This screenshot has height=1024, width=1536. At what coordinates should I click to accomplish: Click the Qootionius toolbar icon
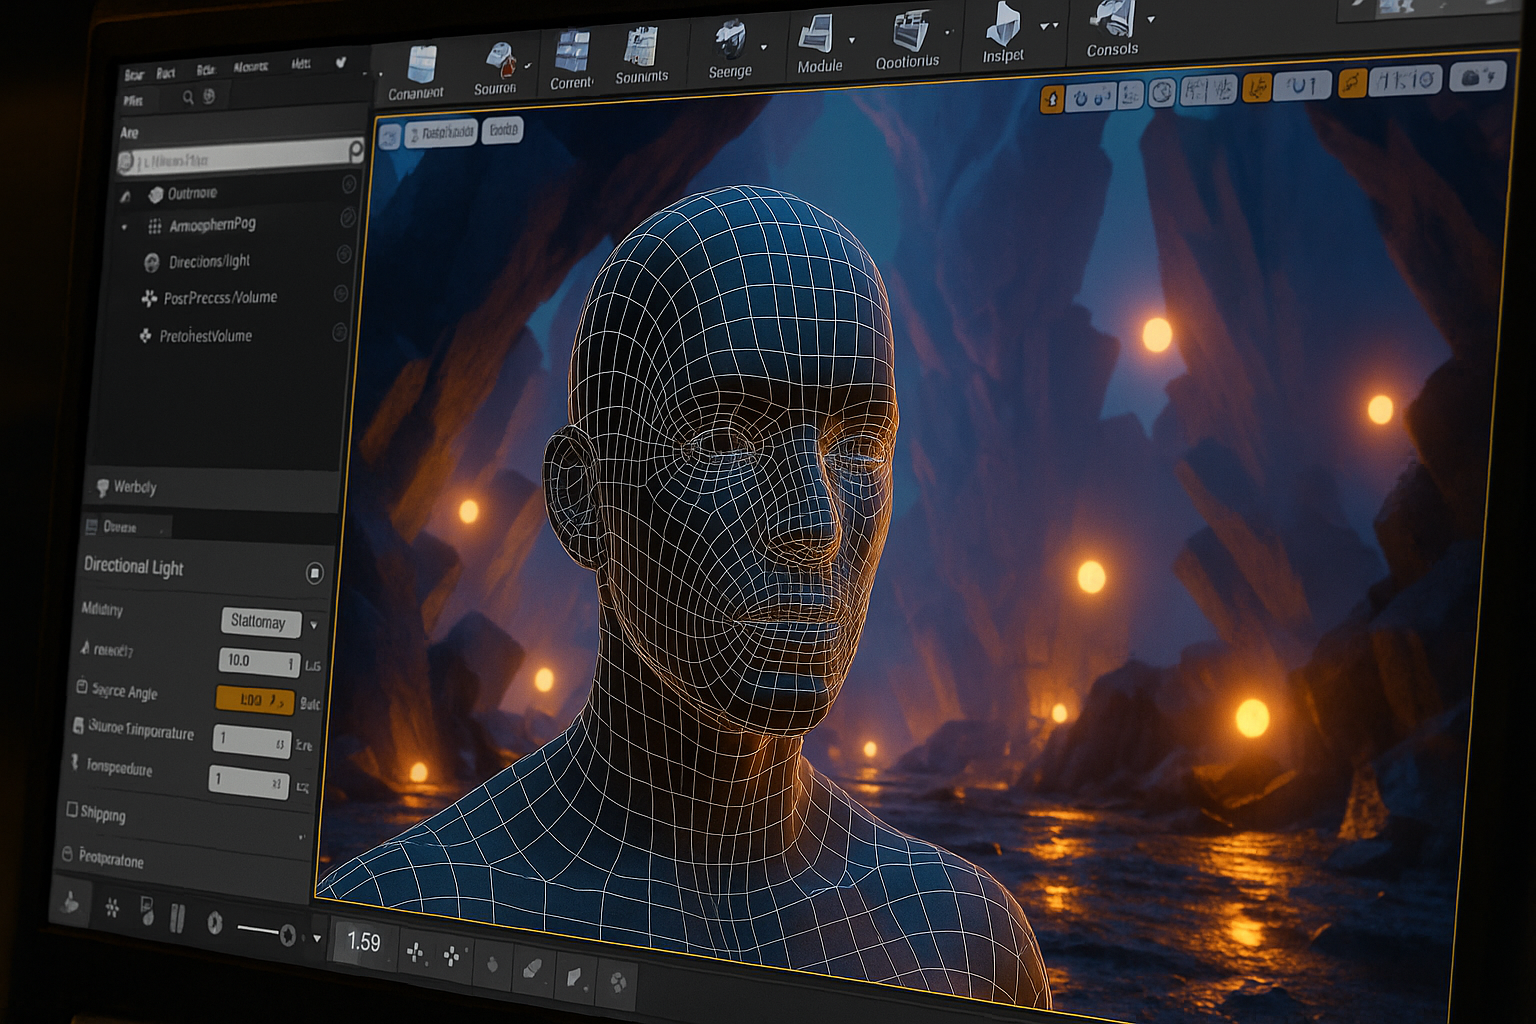click(x=908, y=32)
